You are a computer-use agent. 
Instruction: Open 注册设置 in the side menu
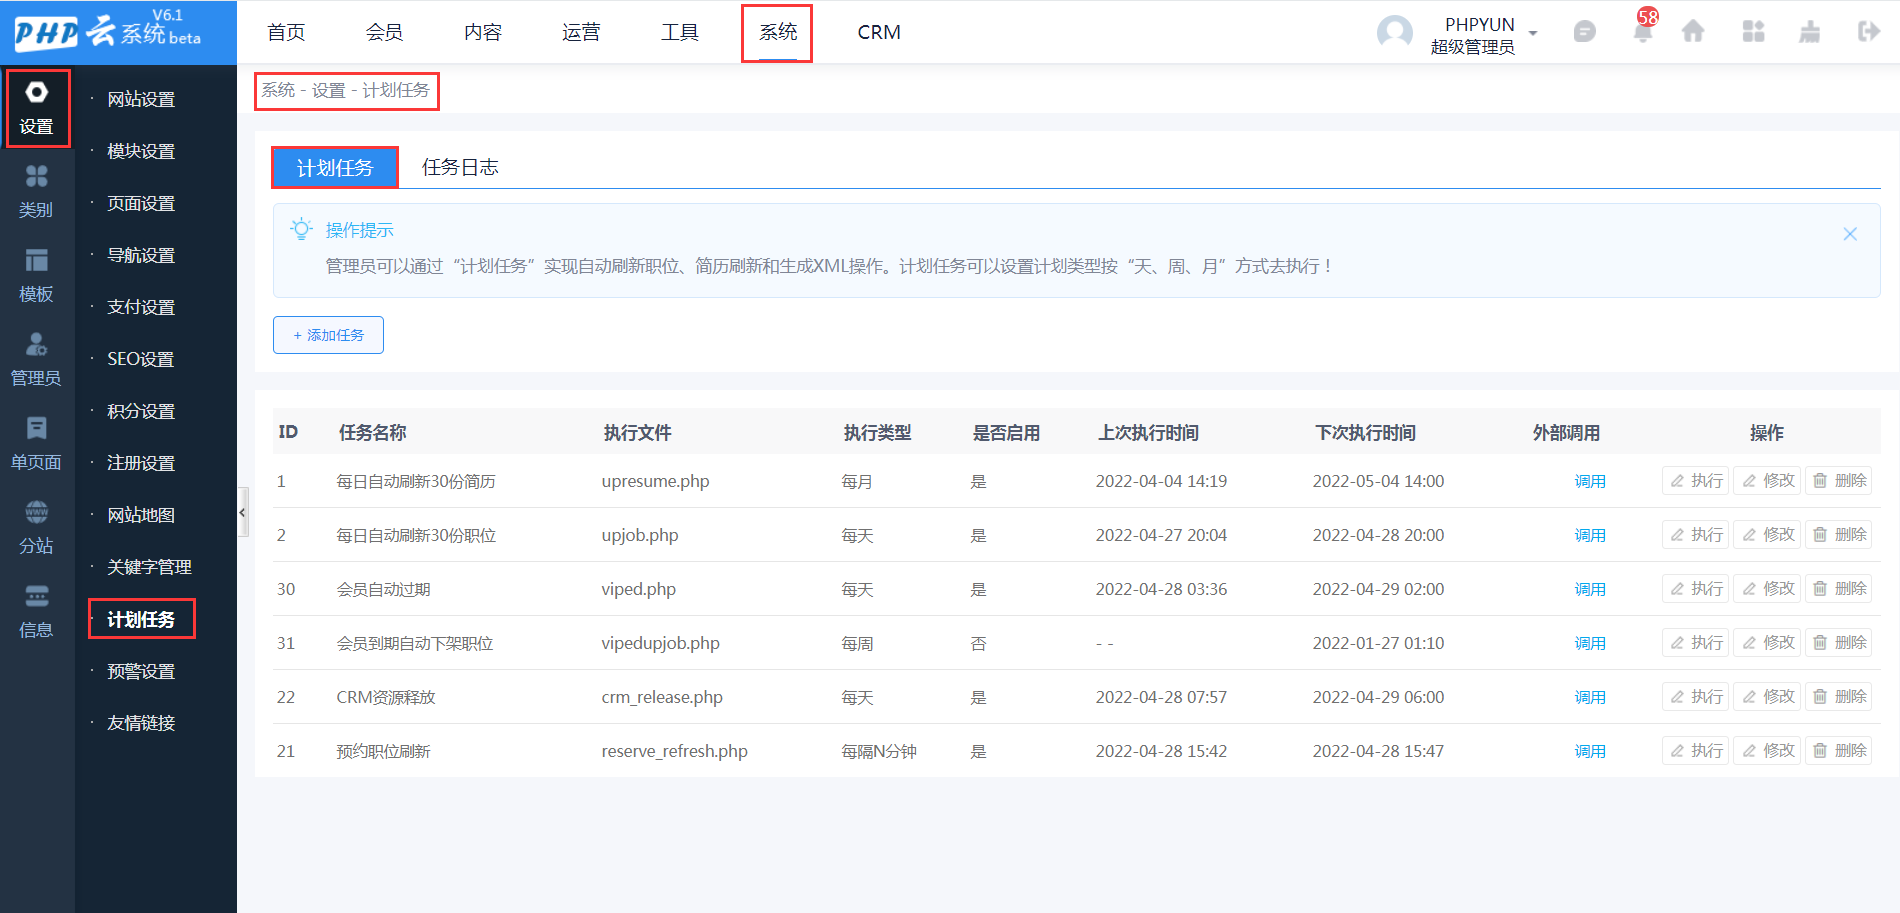[x=141, y=463]
